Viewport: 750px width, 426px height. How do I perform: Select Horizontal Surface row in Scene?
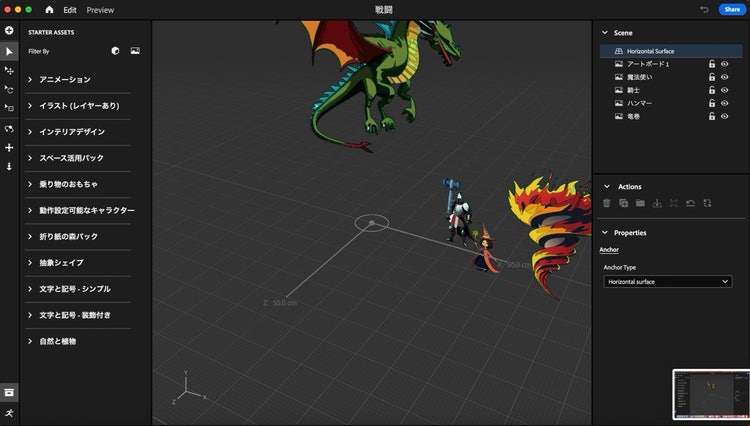click(671, 51)
